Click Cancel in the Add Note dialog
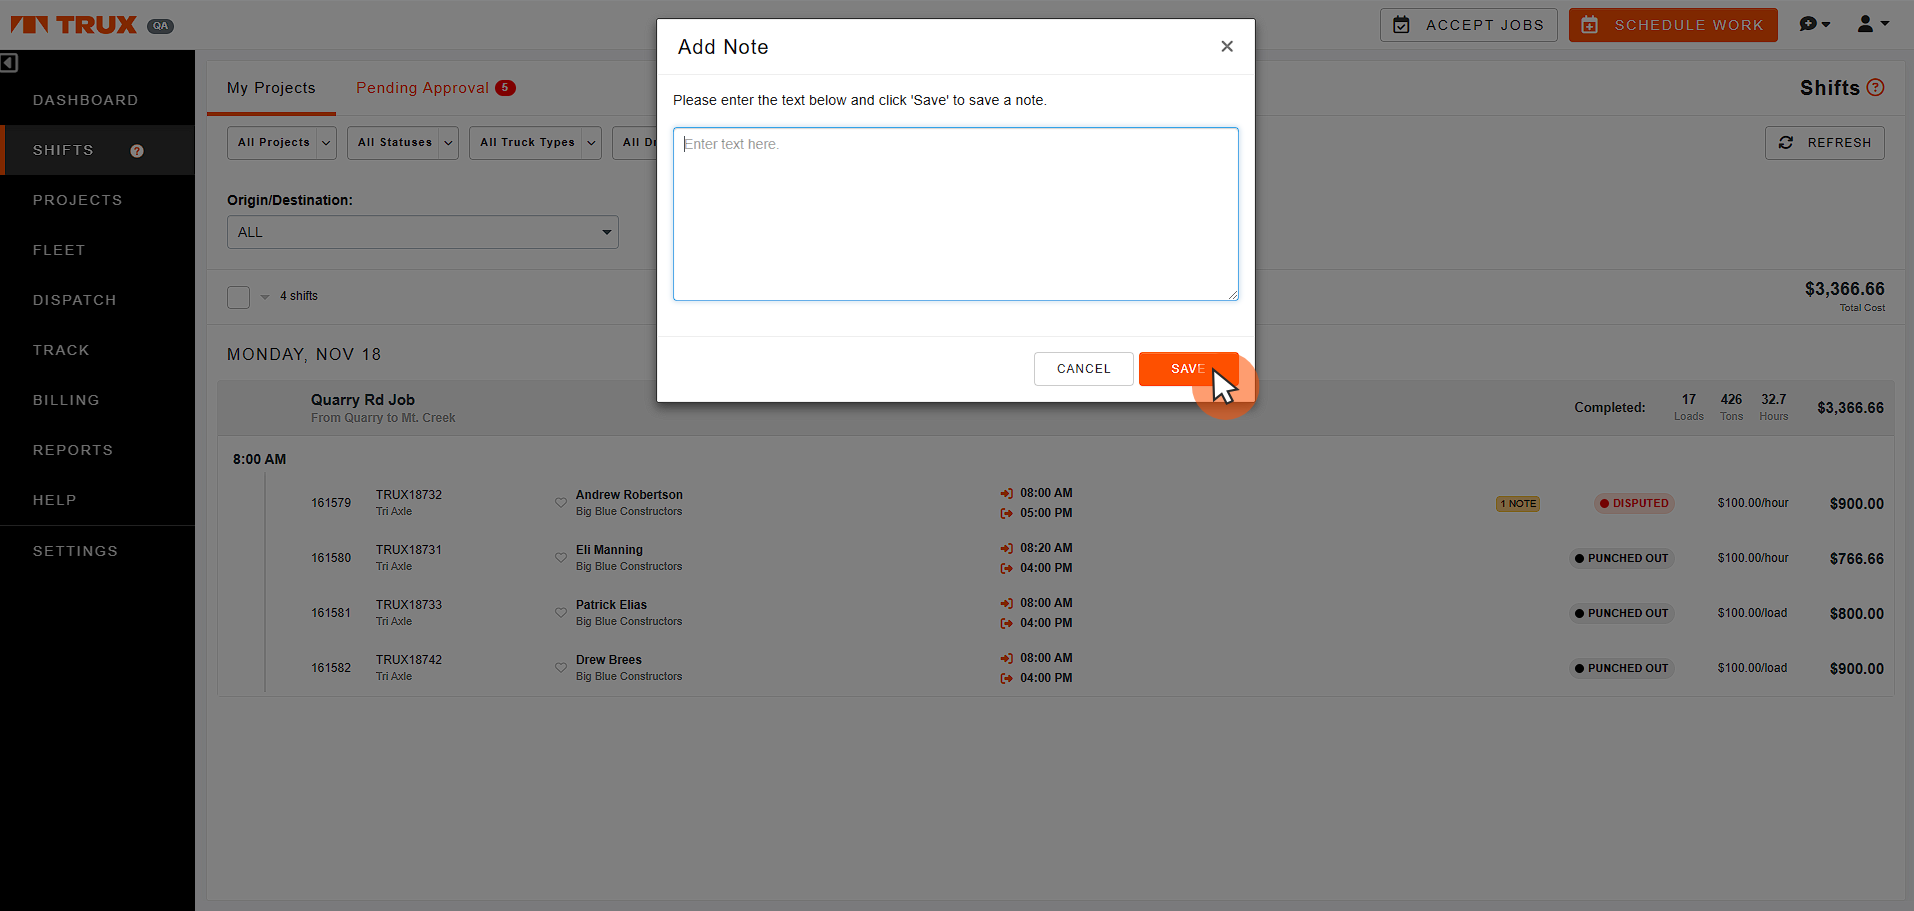The height and width of the screenshot is (911, 1914). pos(1084,369)
